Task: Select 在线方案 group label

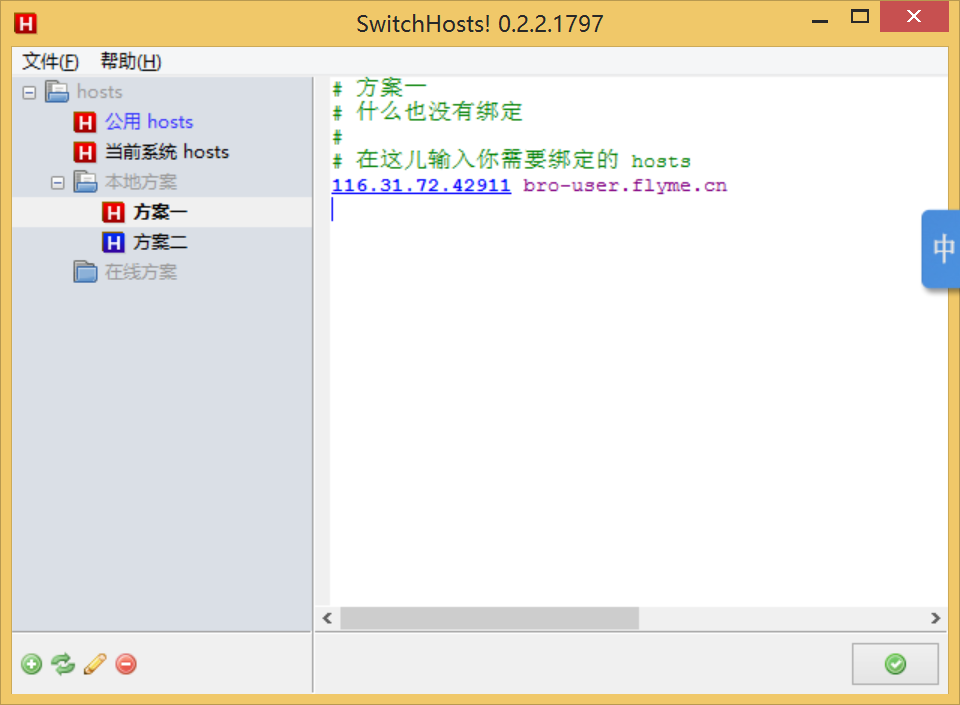Action: pos(141,272)
